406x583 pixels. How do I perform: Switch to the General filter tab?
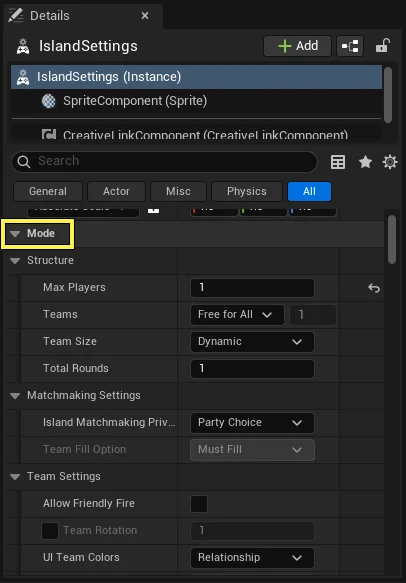(48, 191)
